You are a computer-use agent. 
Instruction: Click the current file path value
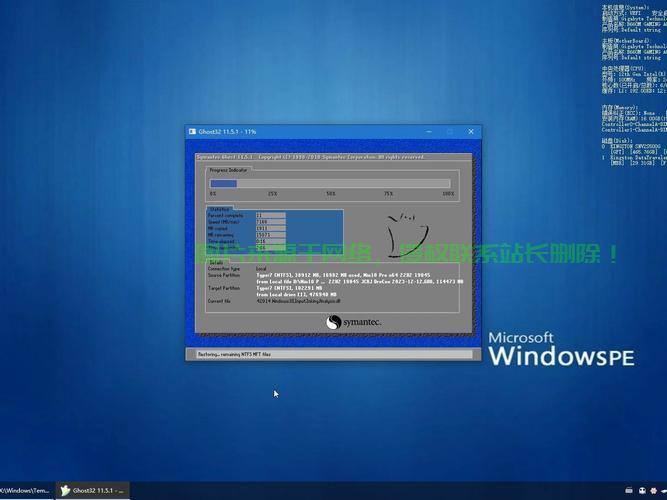(298, 301)
